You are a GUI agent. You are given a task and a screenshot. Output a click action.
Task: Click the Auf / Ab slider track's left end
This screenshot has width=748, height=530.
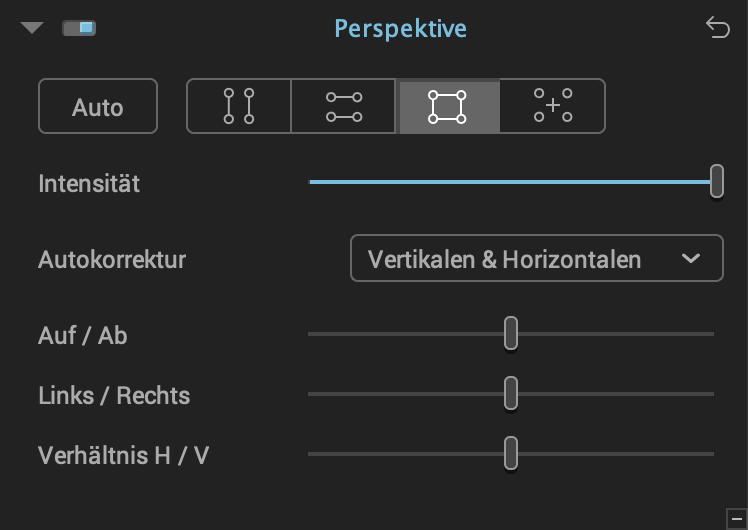coord(311,334)
